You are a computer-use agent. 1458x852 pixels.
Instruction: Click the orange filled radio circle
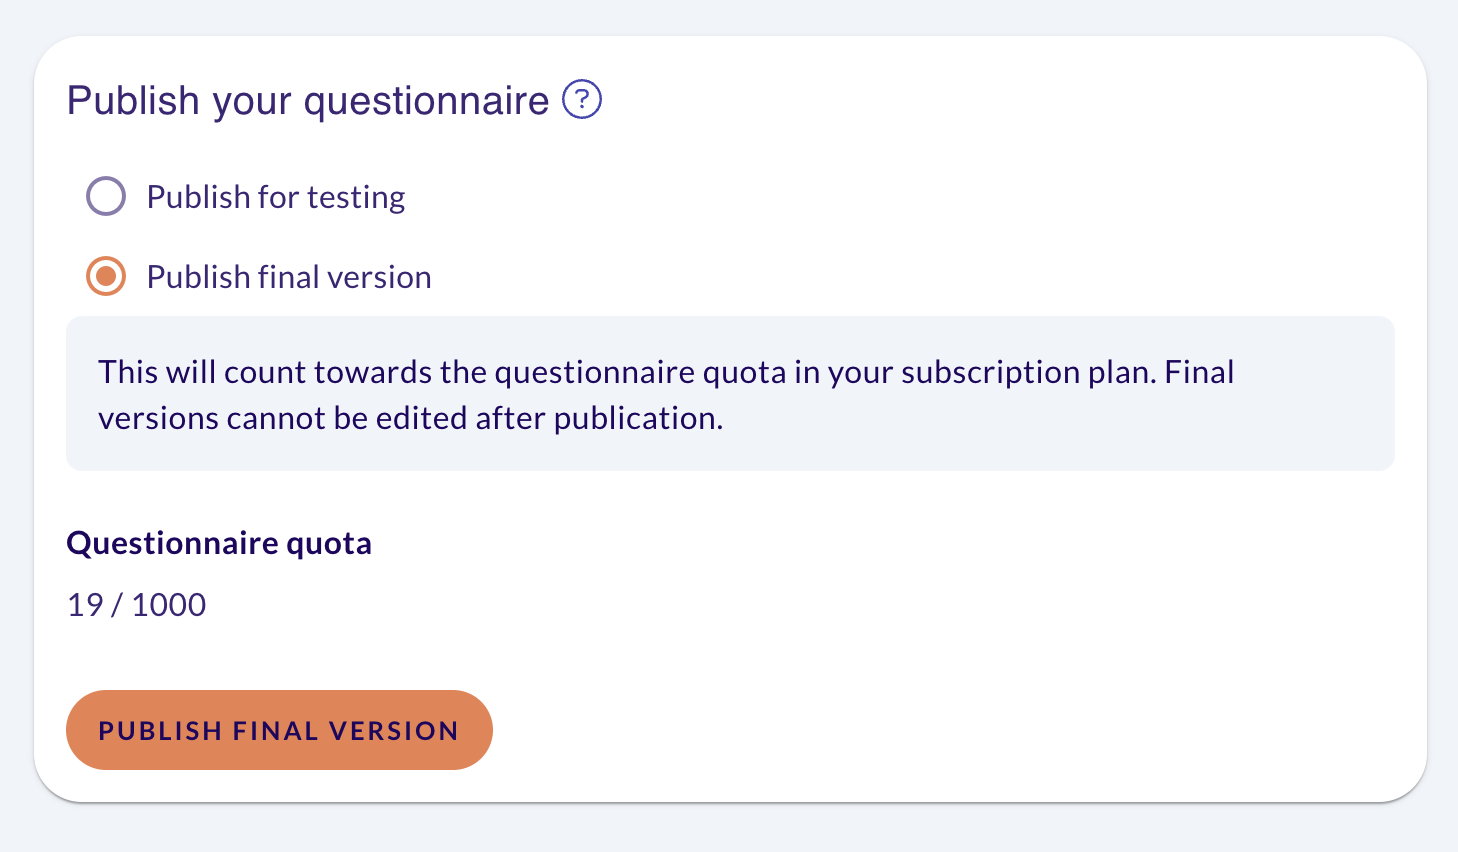pos(106,276)
